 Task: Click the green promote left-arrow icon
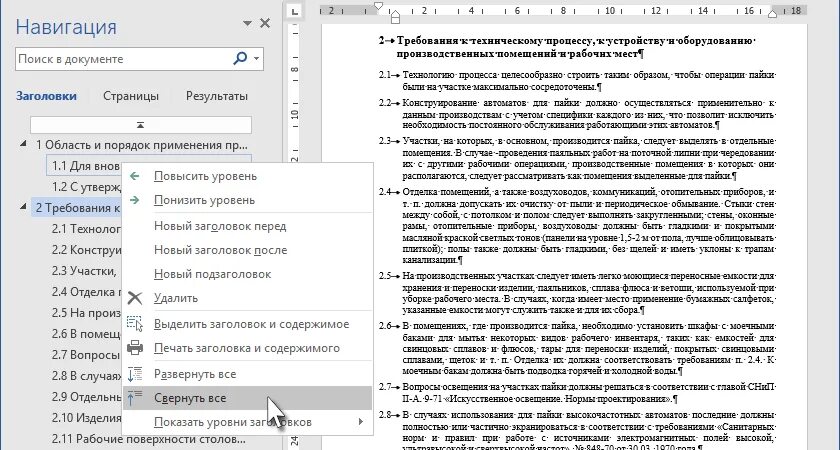pyautogui.click(x=134, y=176)
